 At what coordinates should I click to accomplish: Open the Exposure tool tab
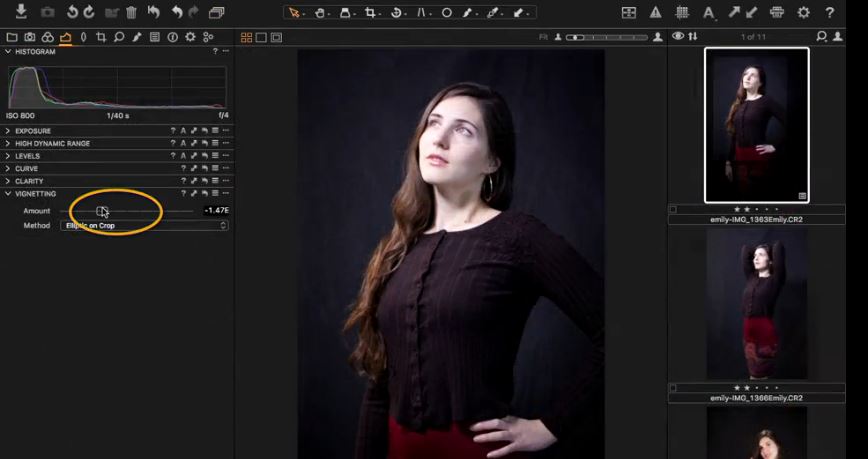(x=65, y=37)
